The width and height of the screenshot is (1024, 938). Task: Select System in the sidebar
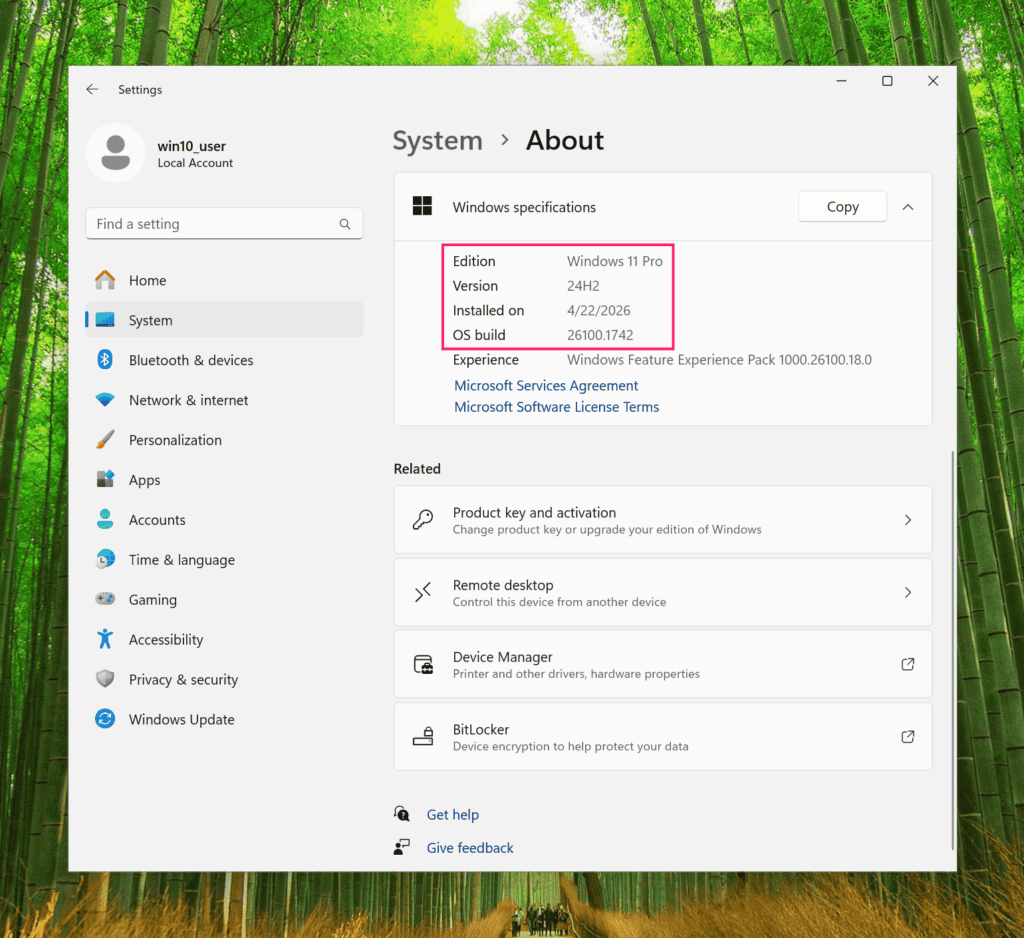tap(224, 320)
